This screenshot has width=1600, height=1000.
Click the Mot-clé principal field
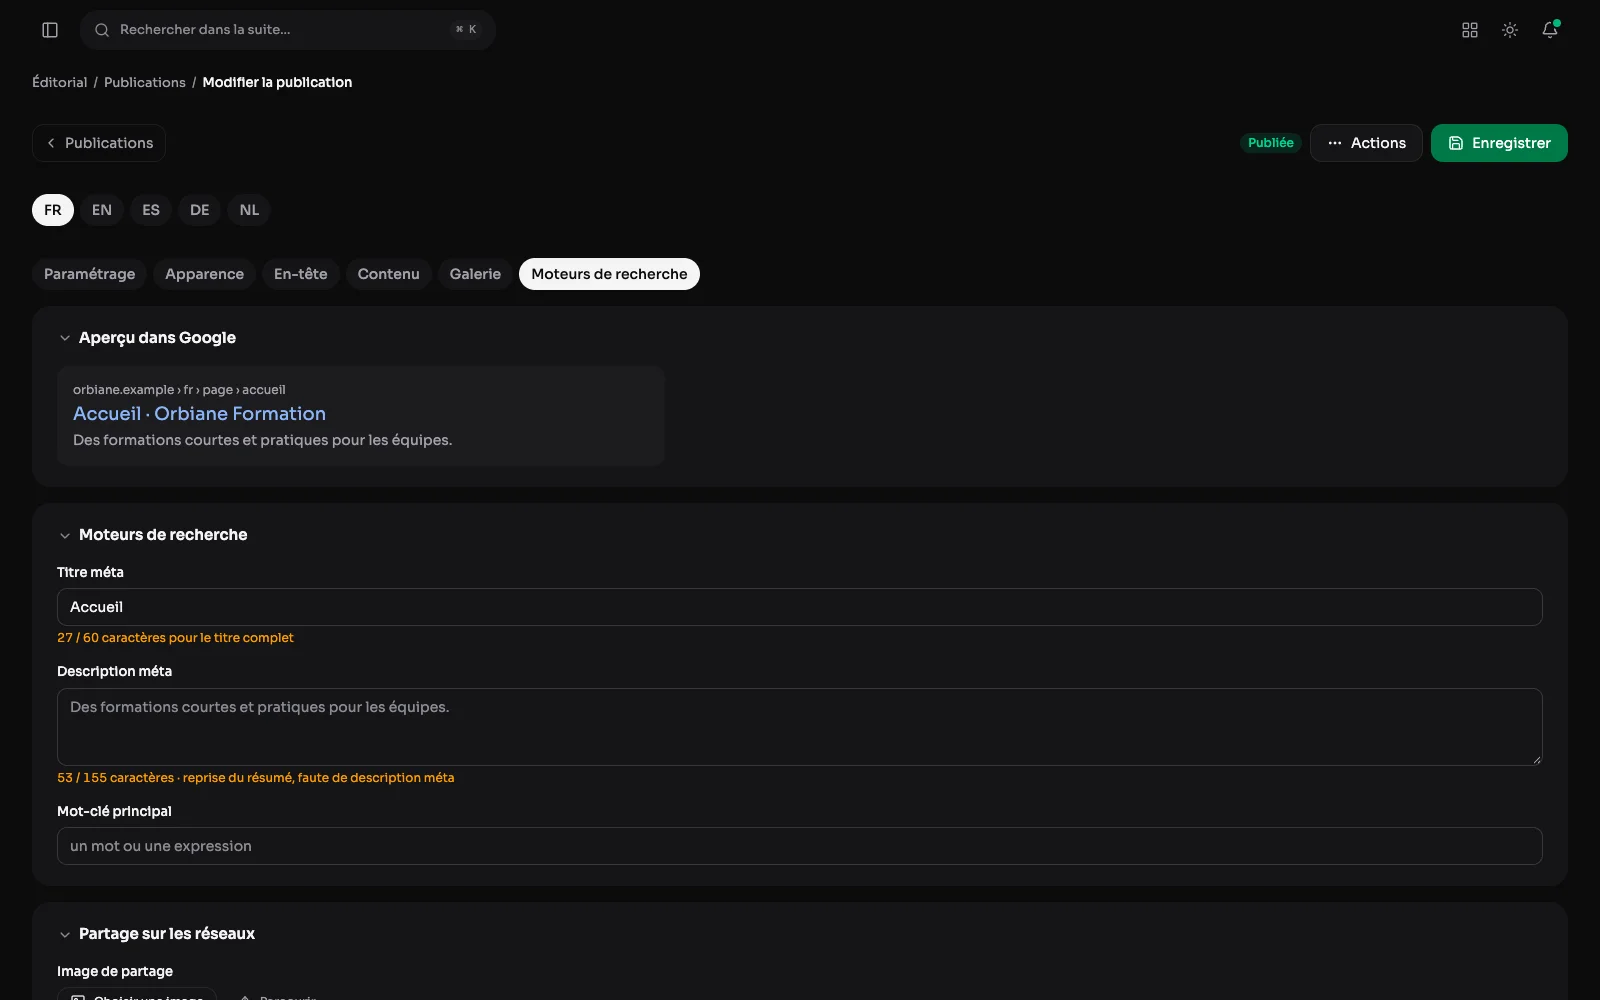[x=800, y=846]
